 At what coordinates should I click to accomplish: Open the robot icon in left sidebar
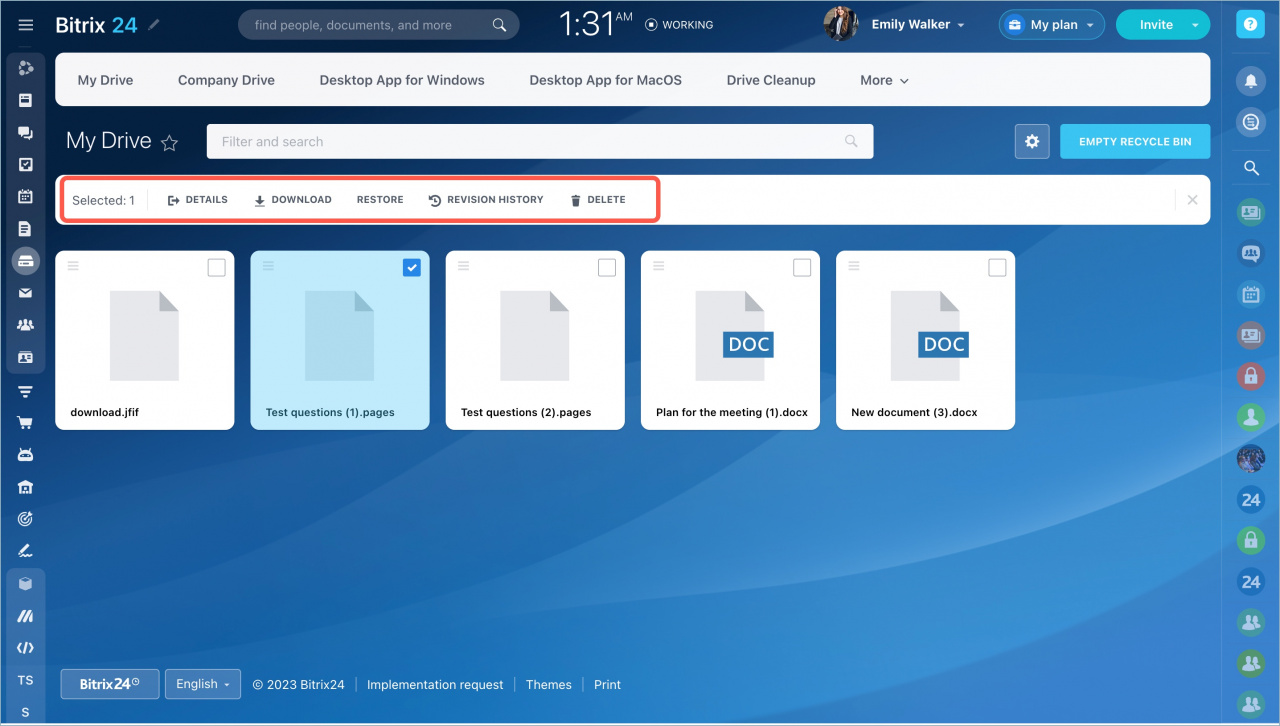26,455
